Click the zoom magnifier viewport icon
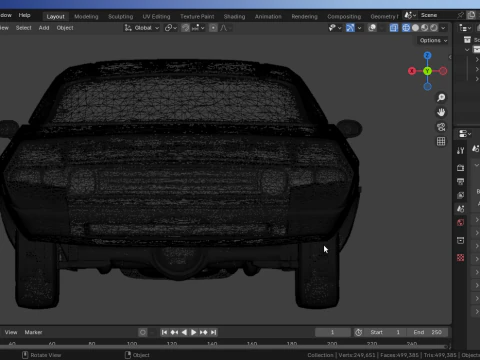 pyautogui.click(x=441, y=97)
